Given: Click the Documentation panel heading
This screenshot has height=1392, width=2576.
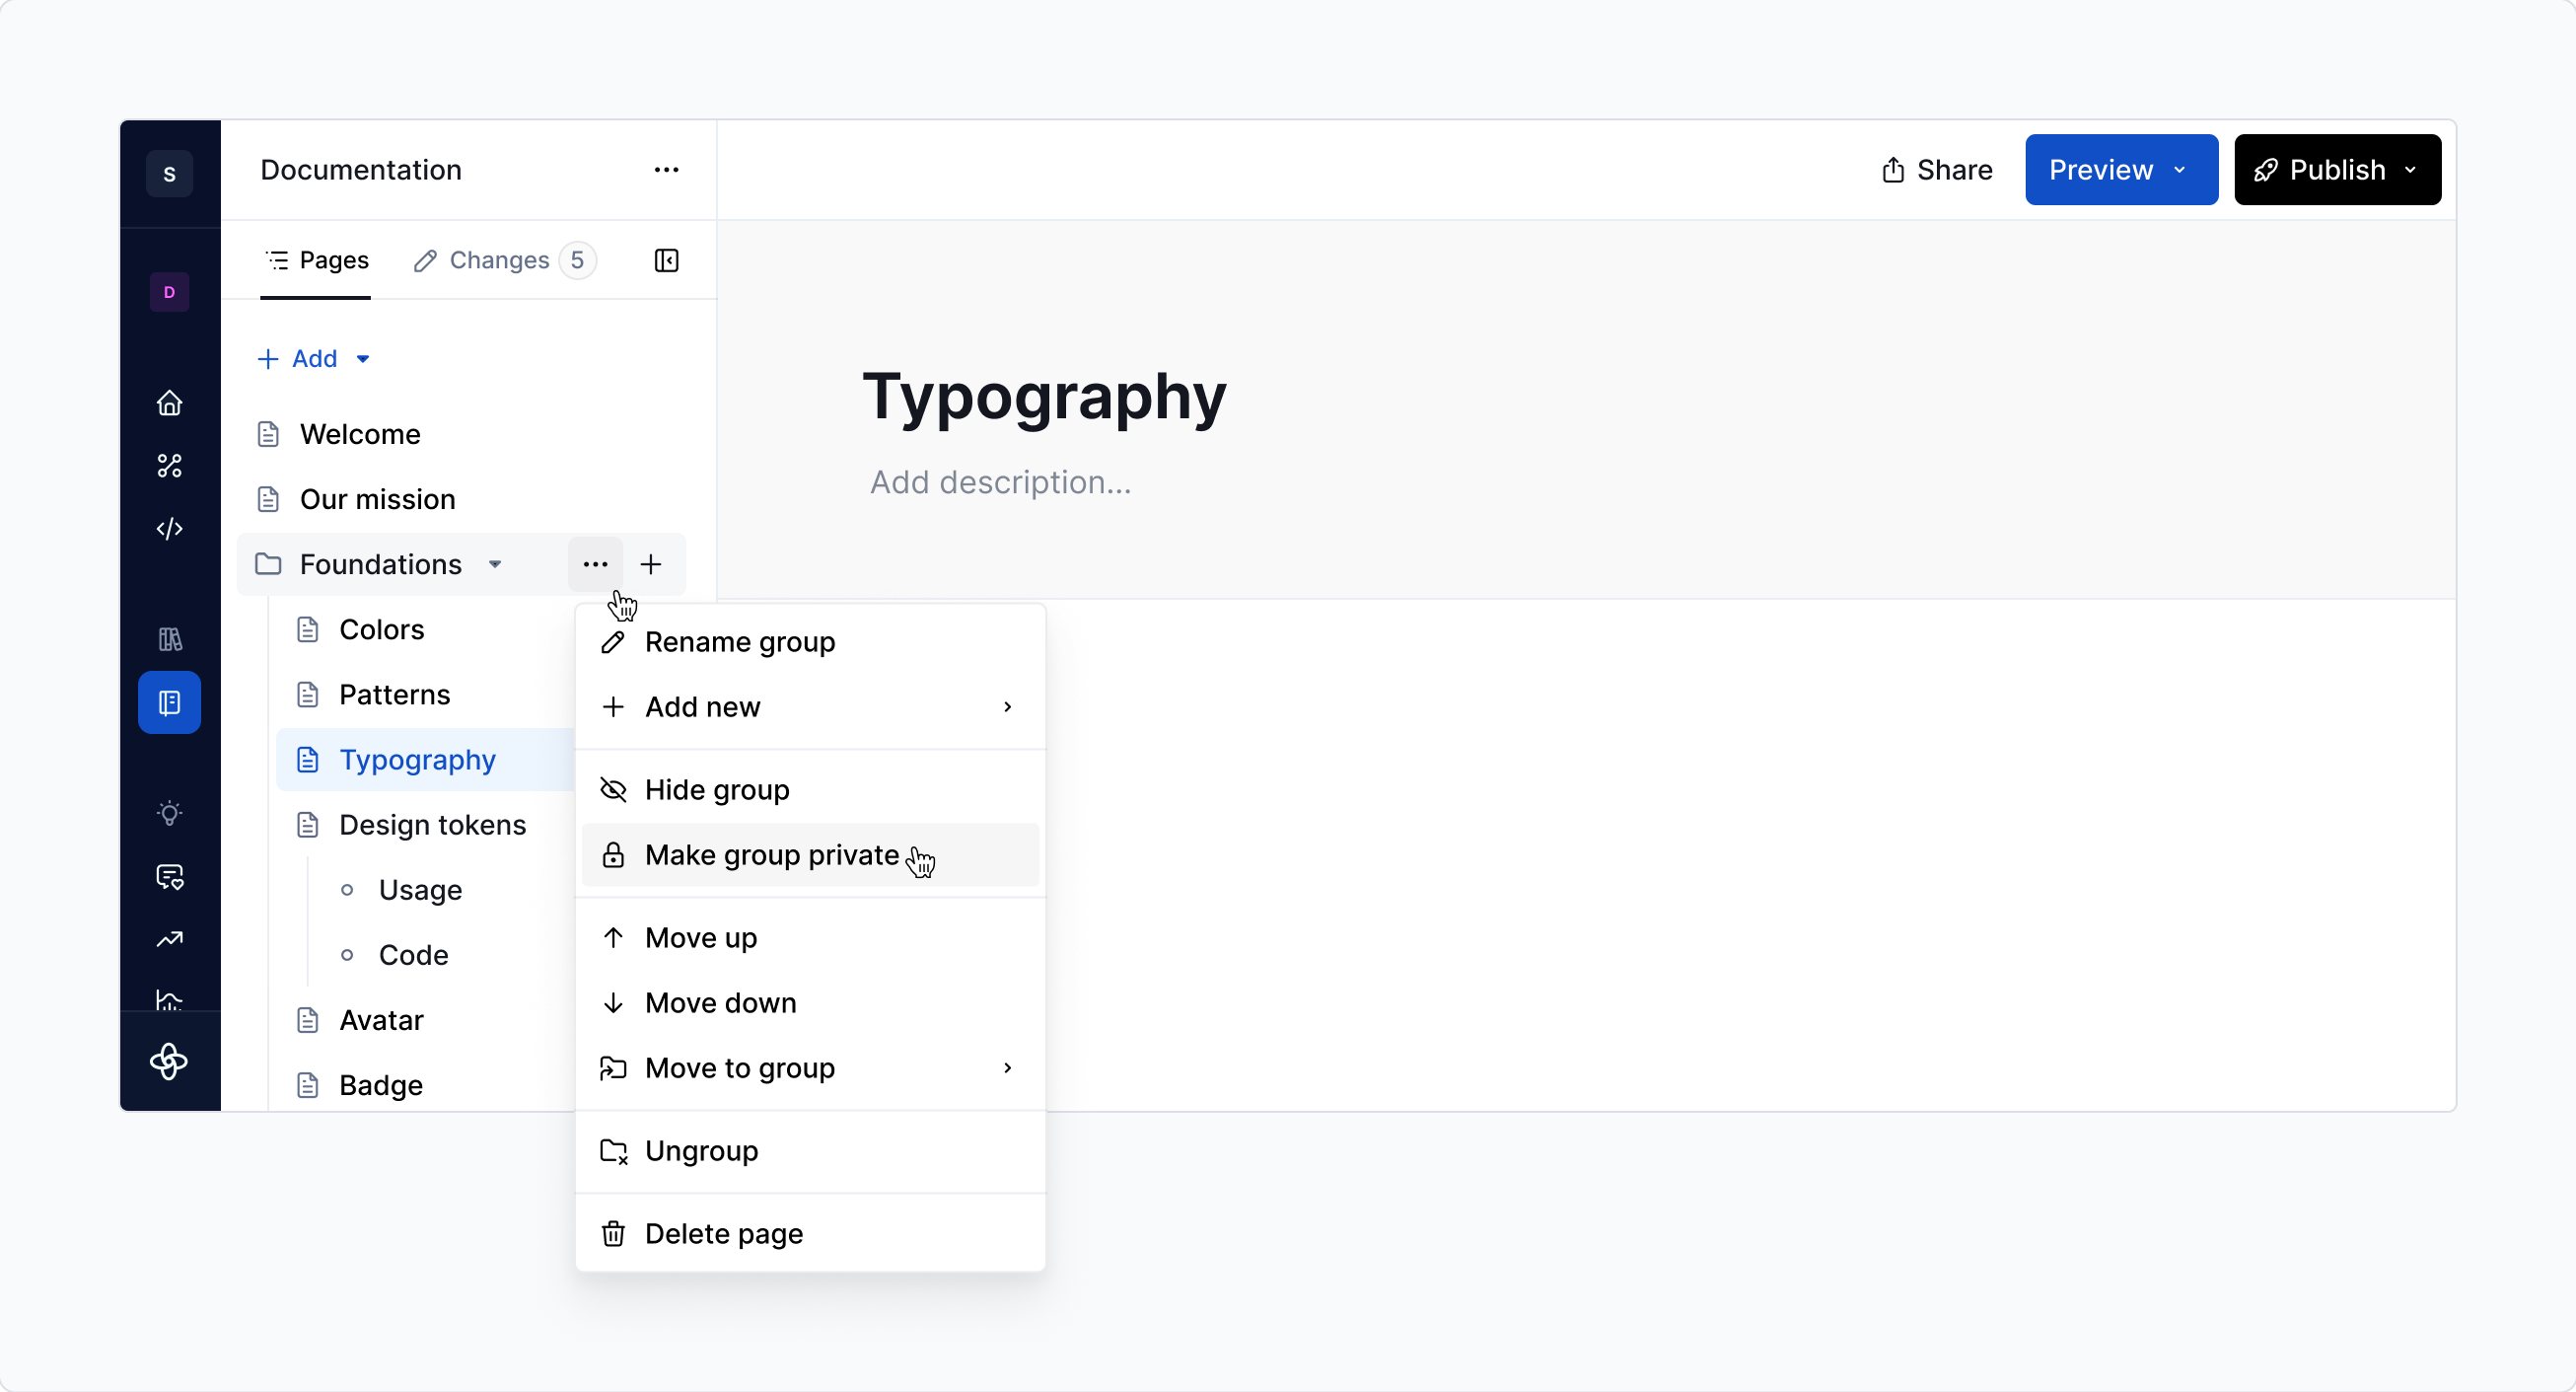Looking at the screenshot, I should [x=361, y=170].
